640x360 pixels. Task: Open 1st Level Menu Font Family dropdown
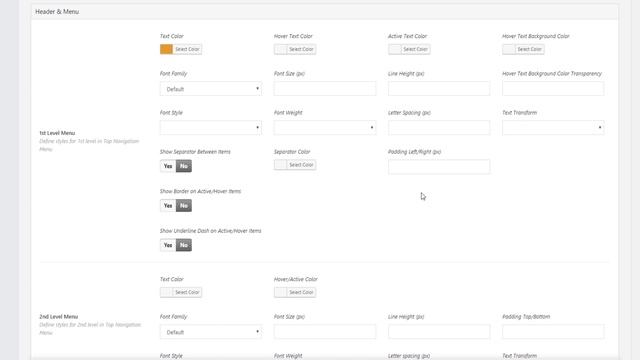211,89
